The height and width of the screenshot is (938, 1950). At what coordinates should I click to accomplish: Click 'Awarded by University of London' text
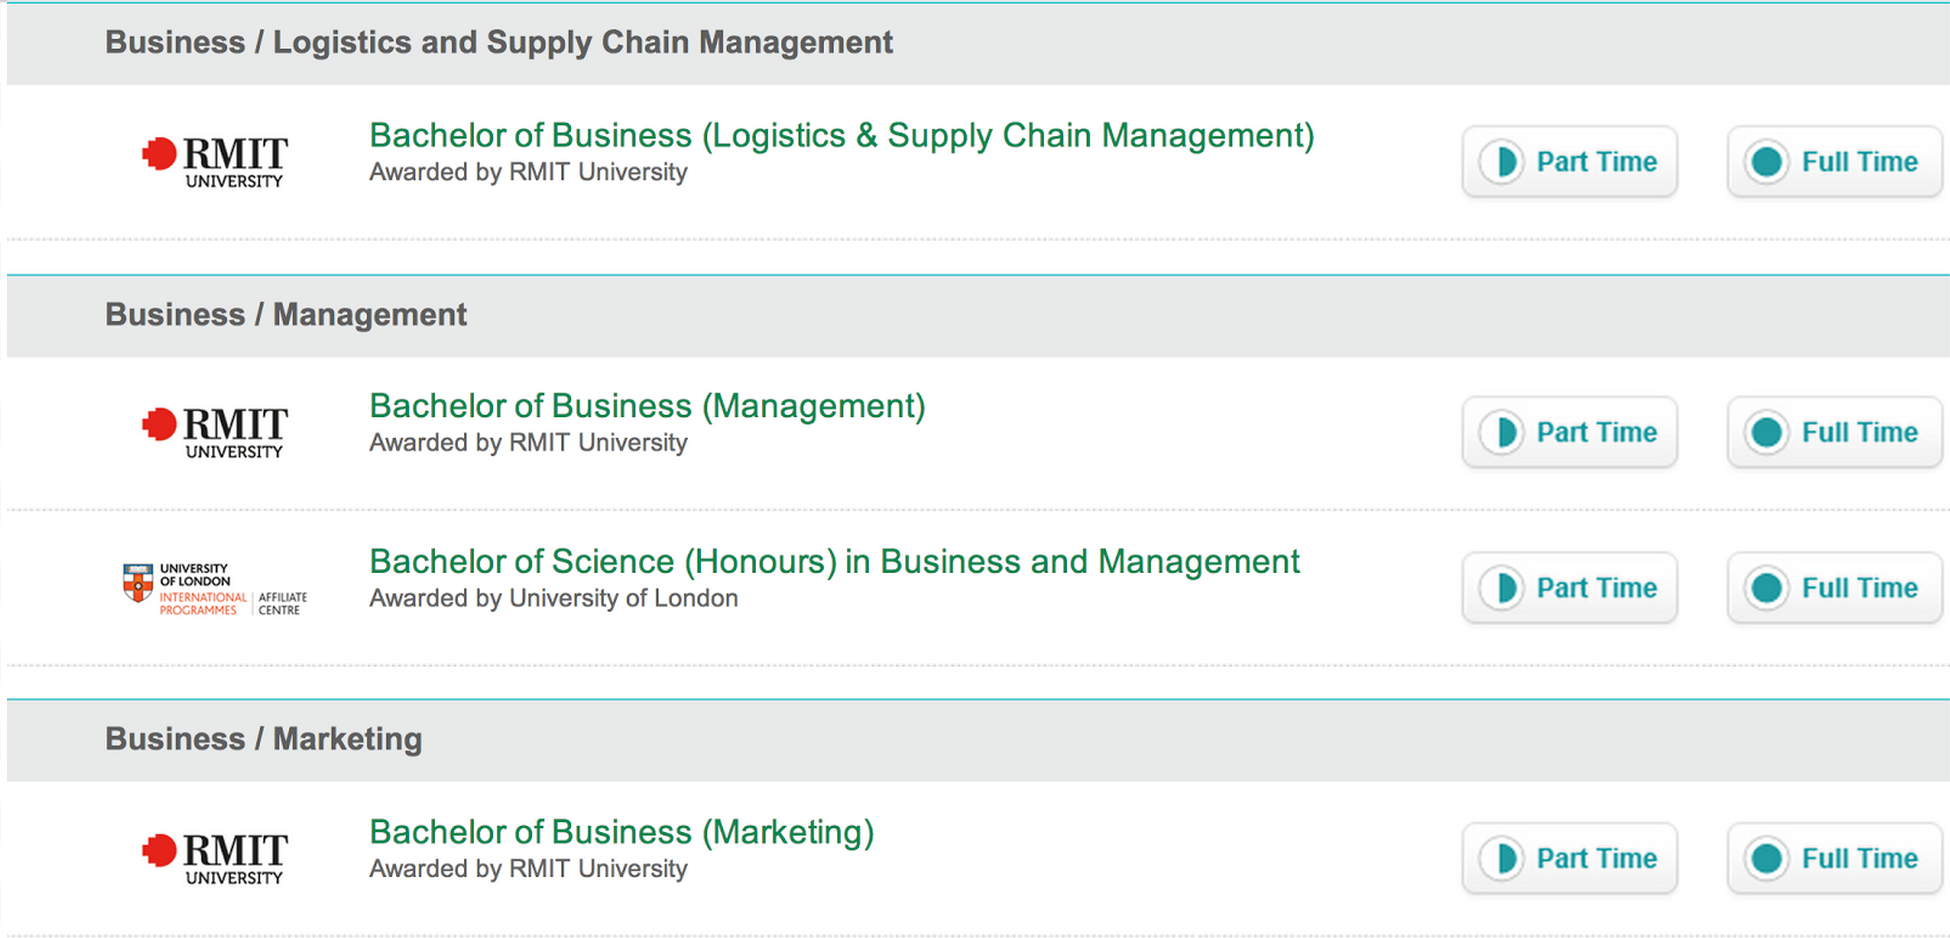(x=553, y=598)
